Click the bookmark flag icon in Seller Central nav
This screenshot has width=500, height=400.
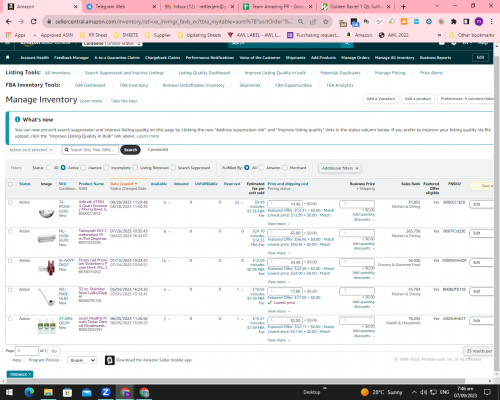[x=8, y=57]
